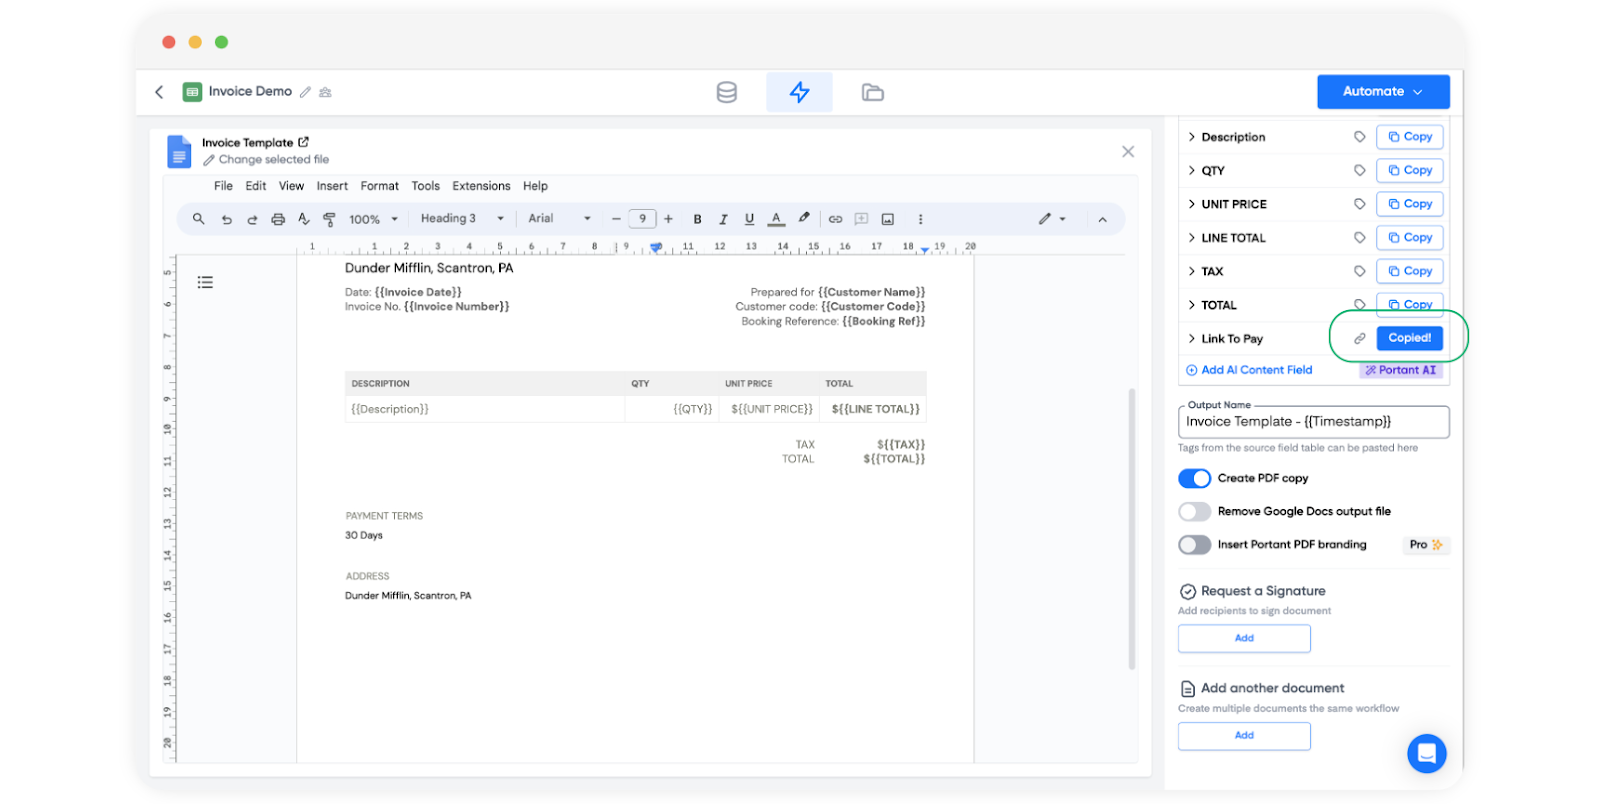This screenshot has width=1600, height=804.
Task: Apply italic formatting from the toolbar
Action: click(723, 219)
